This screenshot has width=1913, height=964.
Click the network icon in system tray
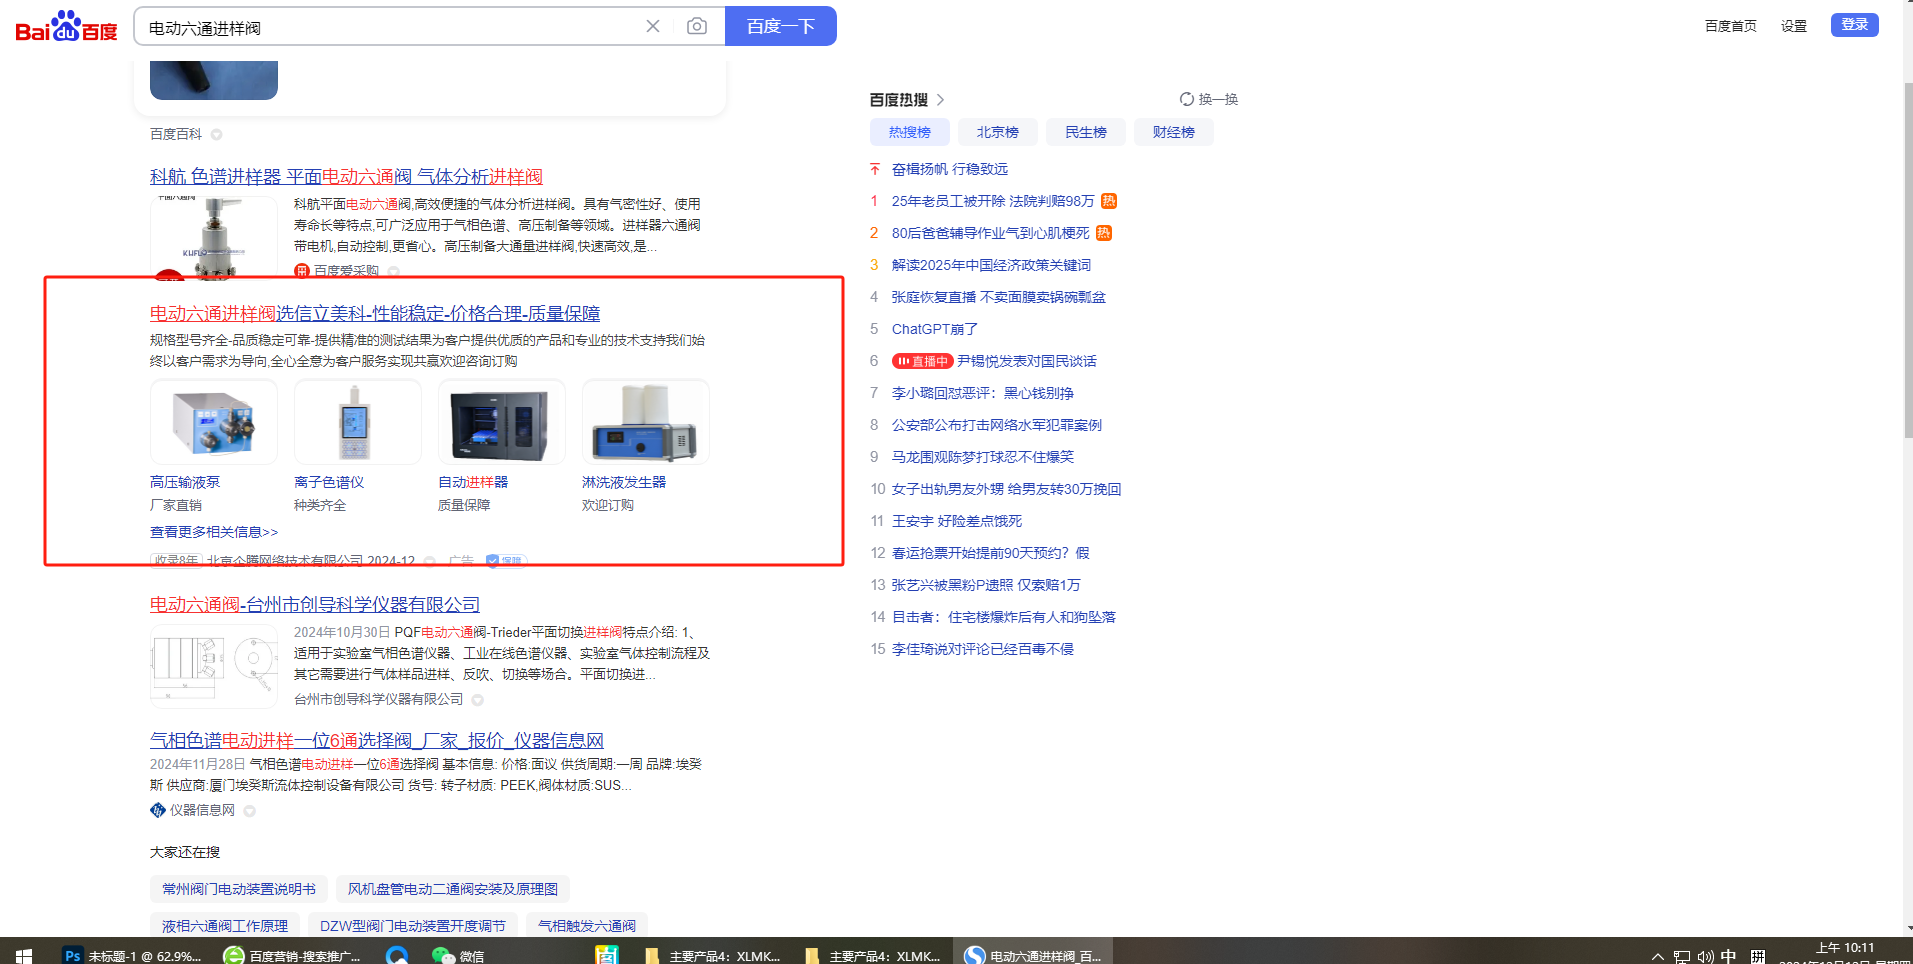[x=1682, y=957]
